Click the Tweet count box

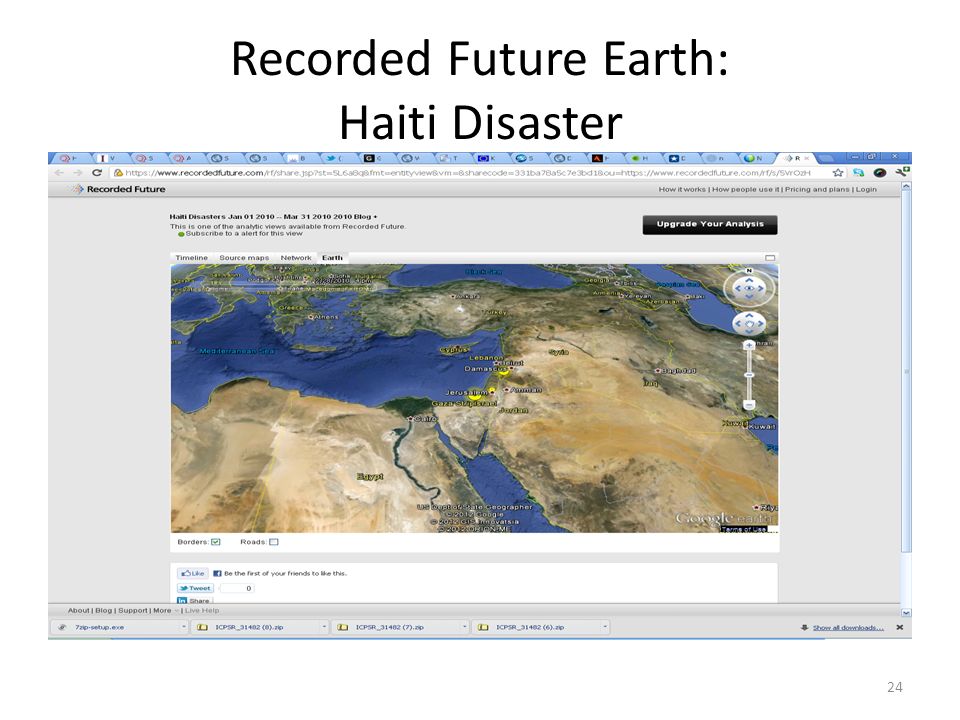[x=238, y=588]
